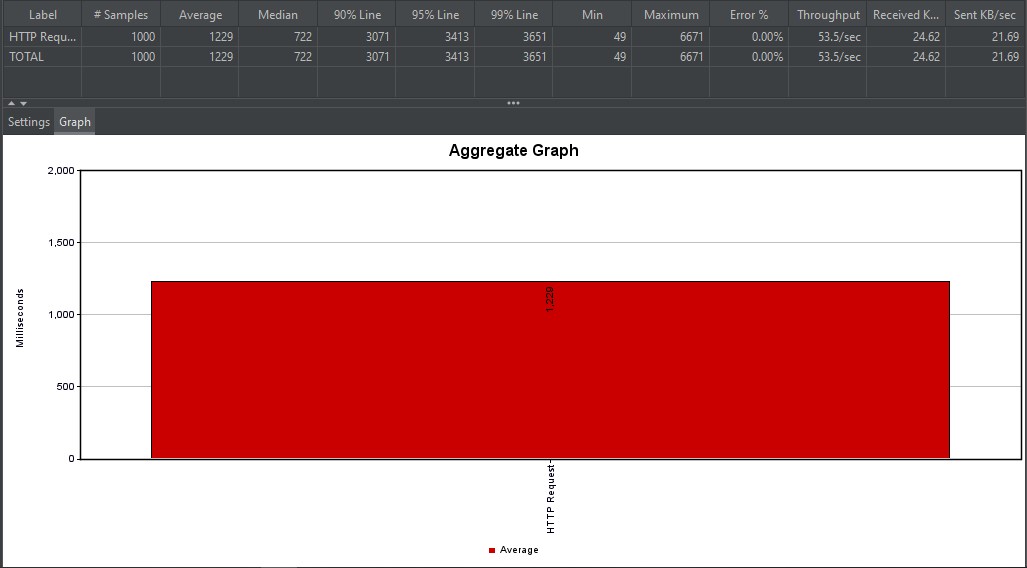Sort by the Sent KB/sec column header

[x=985, y=14]
